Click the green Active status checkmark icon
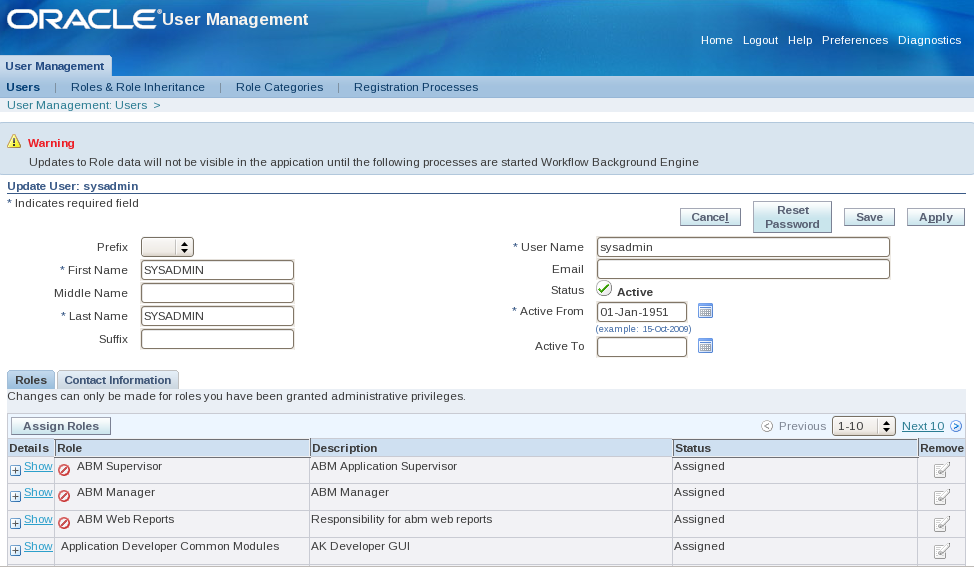This screenshot has width=974, height=567. (604, 288)
